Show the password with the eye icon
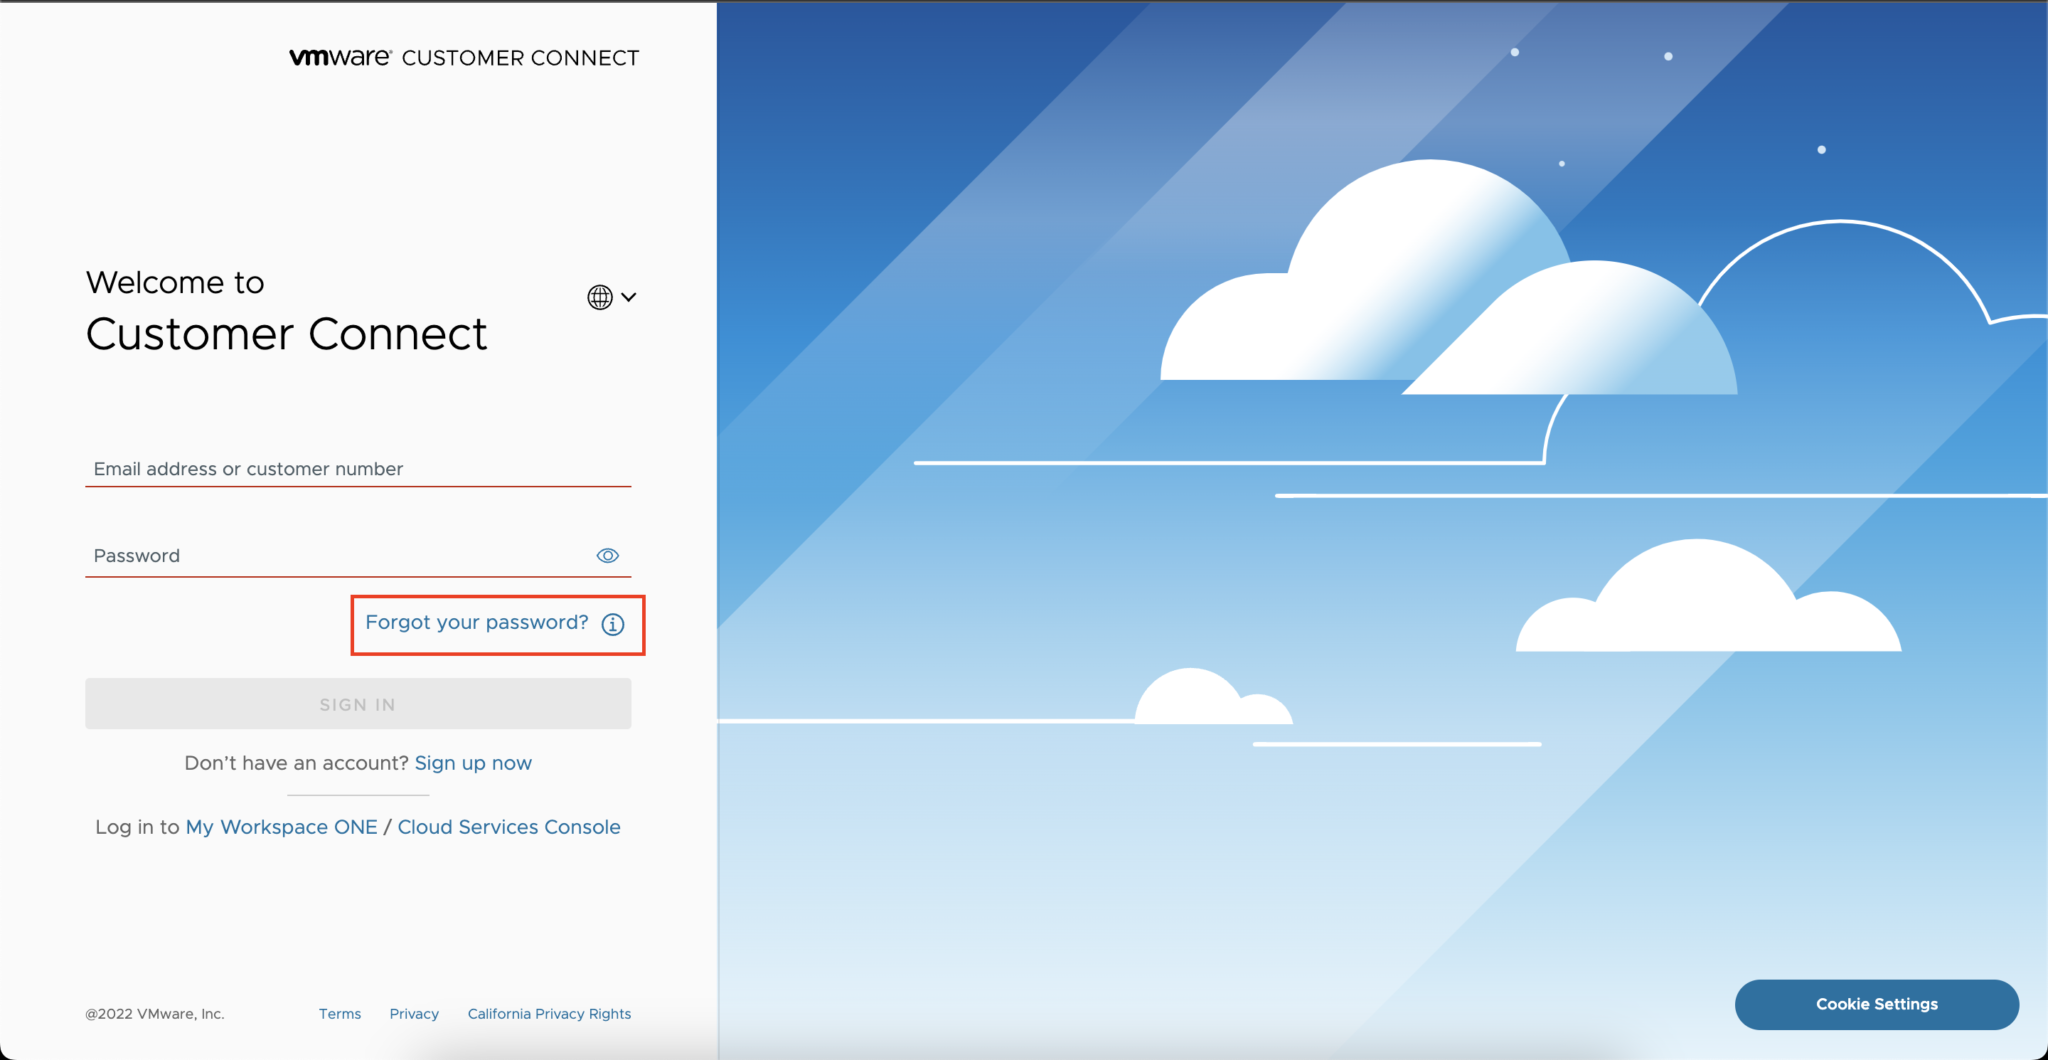The height and width of the screenshot is (1060, 2048). [x=608, y=555]
